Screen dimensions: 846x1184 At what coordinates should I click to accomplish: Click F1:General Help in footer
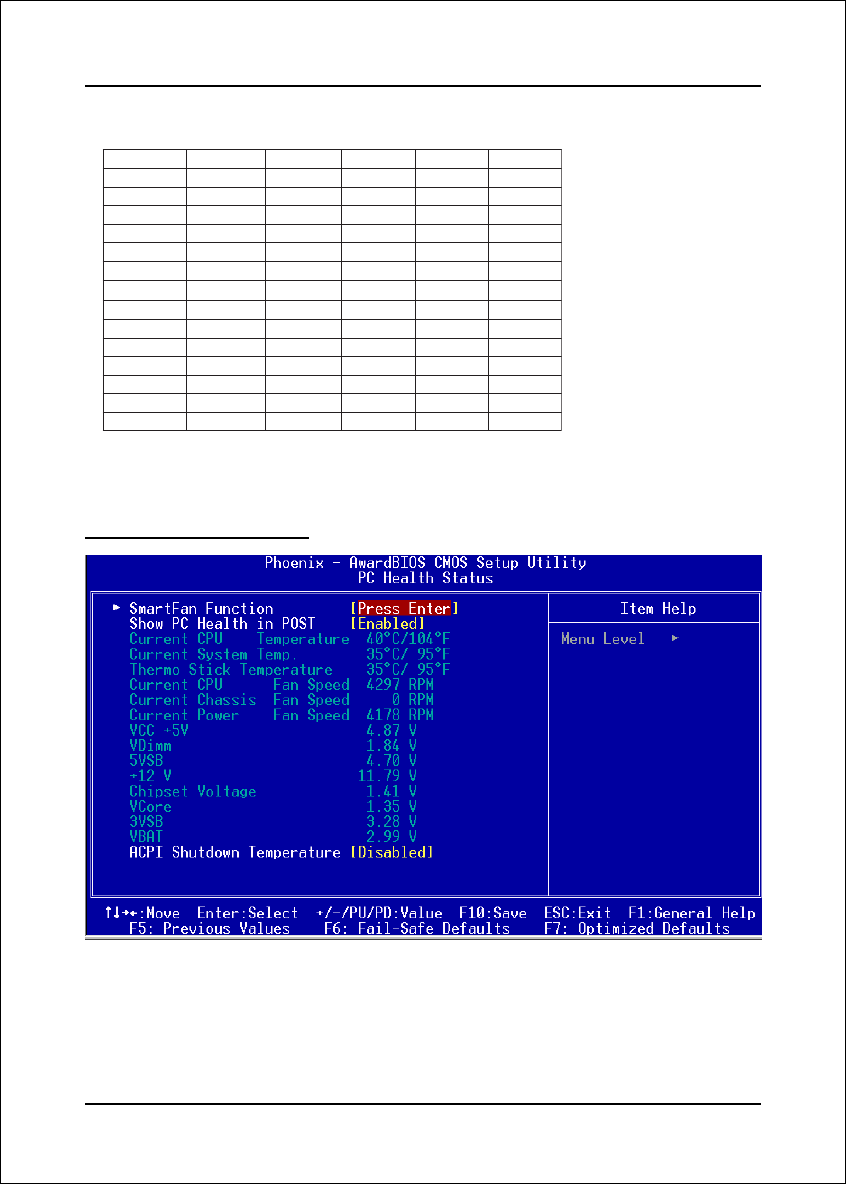[691, 913]
